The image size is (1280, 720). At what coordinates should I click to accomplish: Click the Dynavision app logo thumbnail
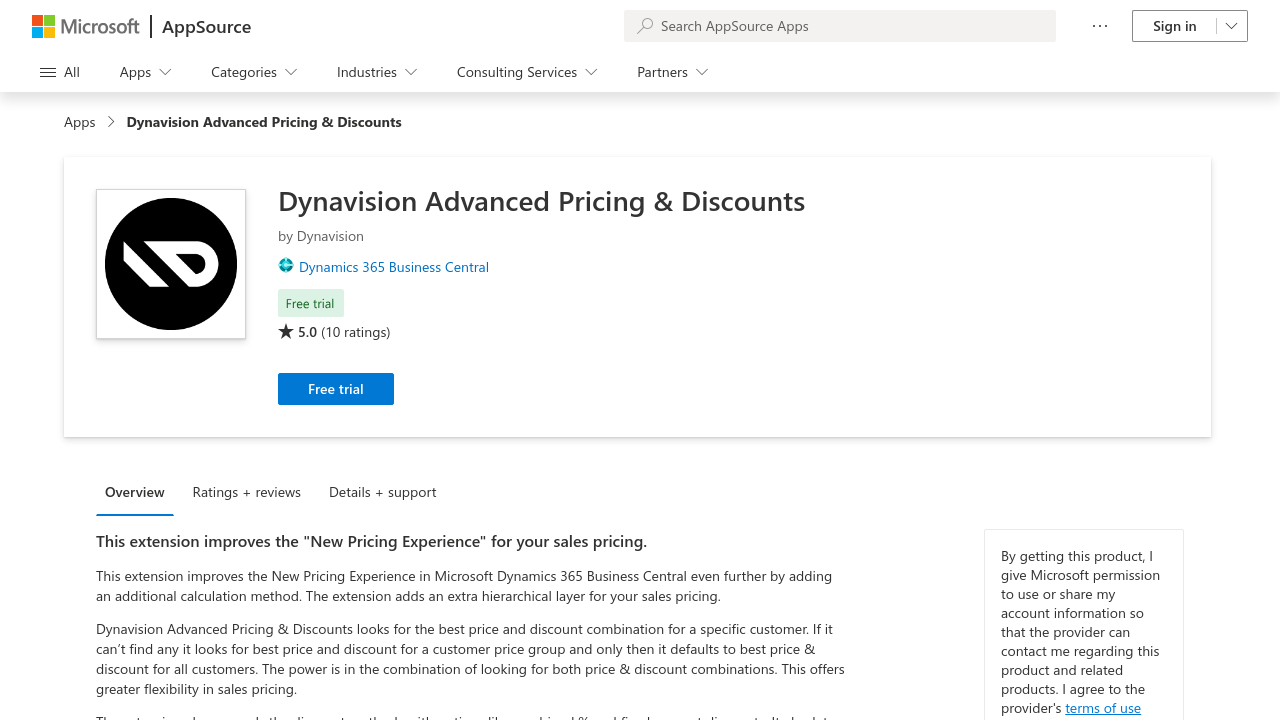(x=171, y=264)
